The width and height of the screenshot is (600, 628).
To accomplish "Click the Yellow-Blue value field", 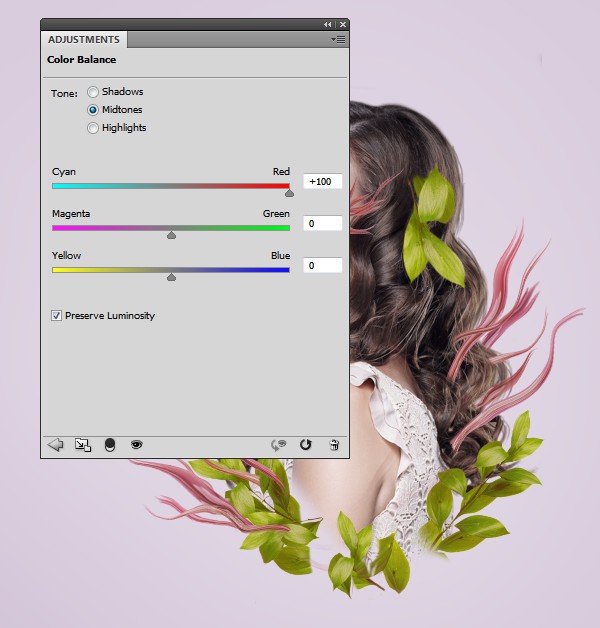I will [x=323, y=265].
